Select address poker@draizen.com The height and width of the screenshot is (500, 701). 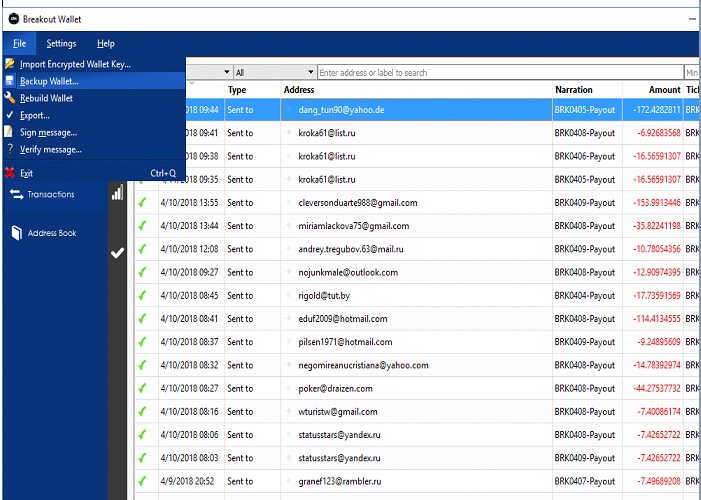click(x=335, y=389)
